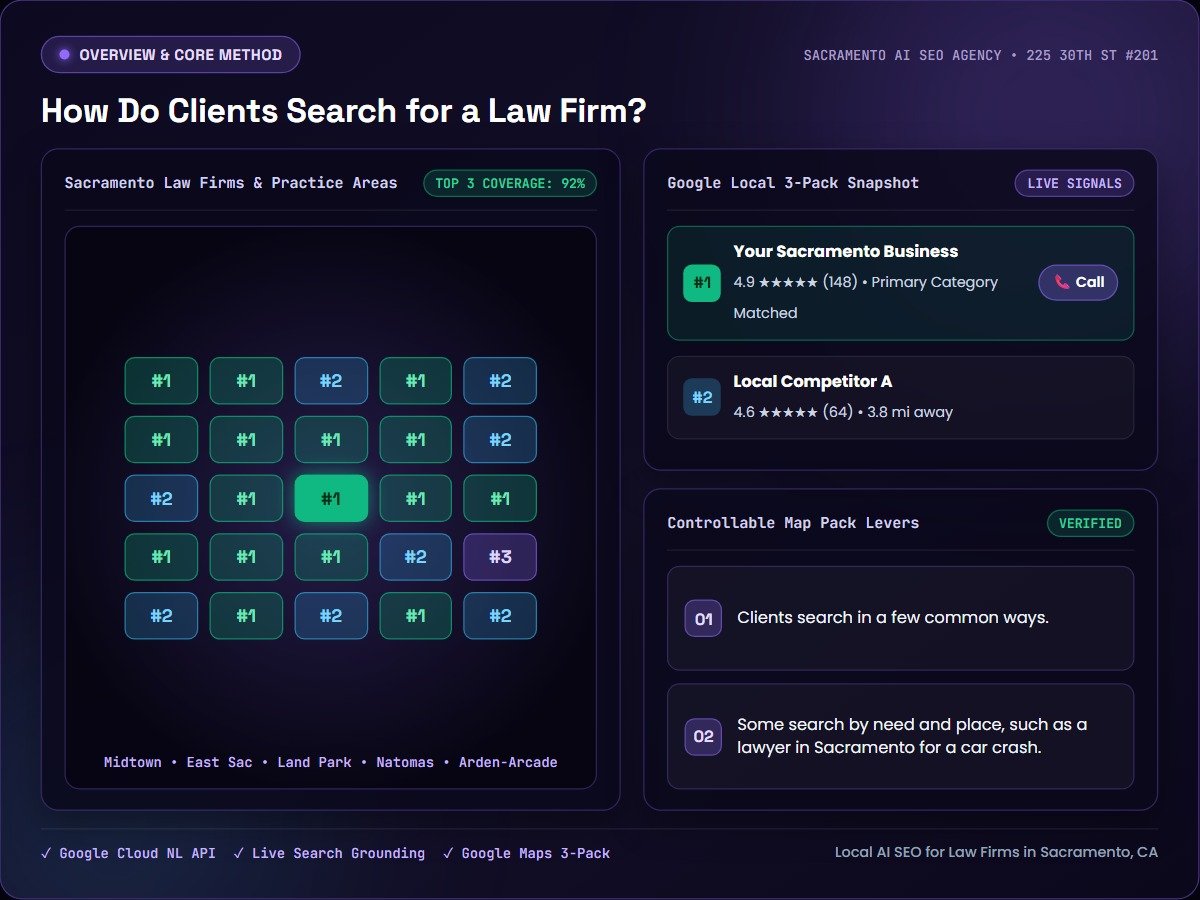Click the 02 number badge
Viewport: 1200px width, 900px height.
click(x=703, y=737)
